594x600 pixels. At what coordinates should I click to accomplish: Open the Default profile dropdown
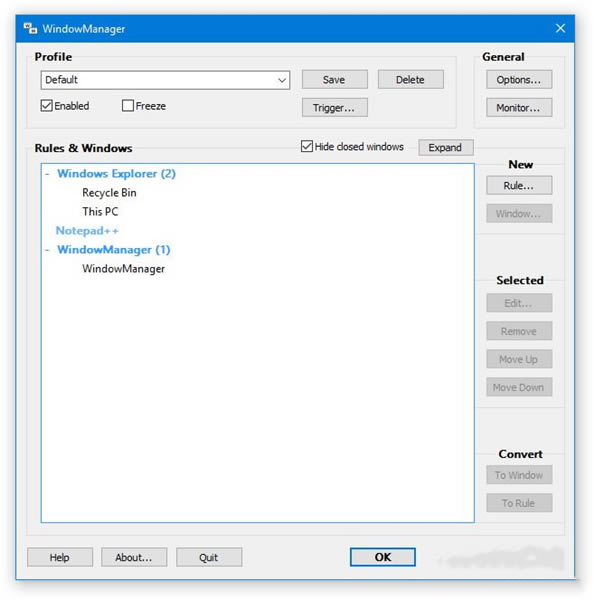click(x=165, y=80)
